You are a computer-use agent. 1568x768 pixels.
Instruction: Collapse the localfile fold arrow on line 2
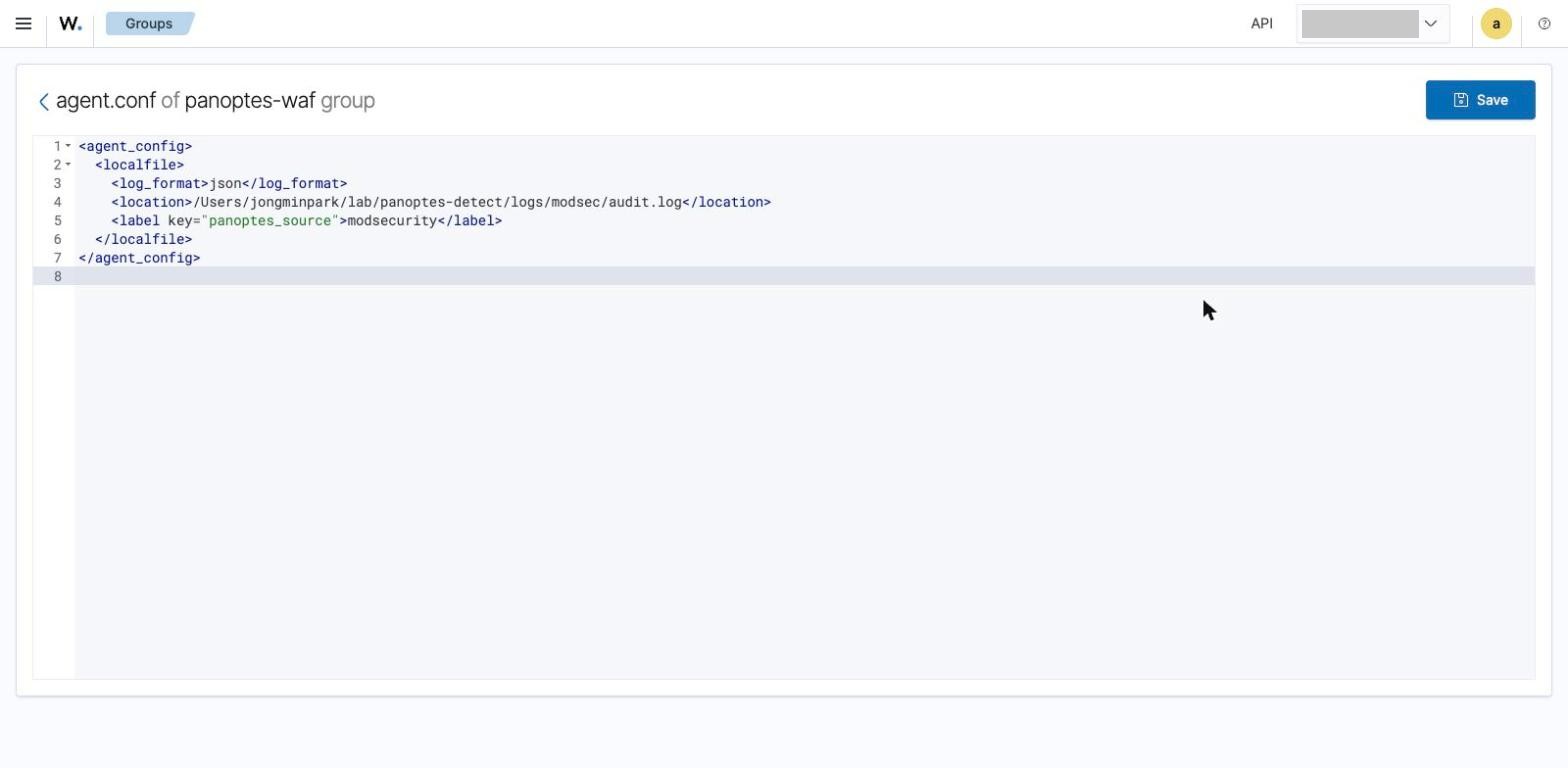click(68, 165)
